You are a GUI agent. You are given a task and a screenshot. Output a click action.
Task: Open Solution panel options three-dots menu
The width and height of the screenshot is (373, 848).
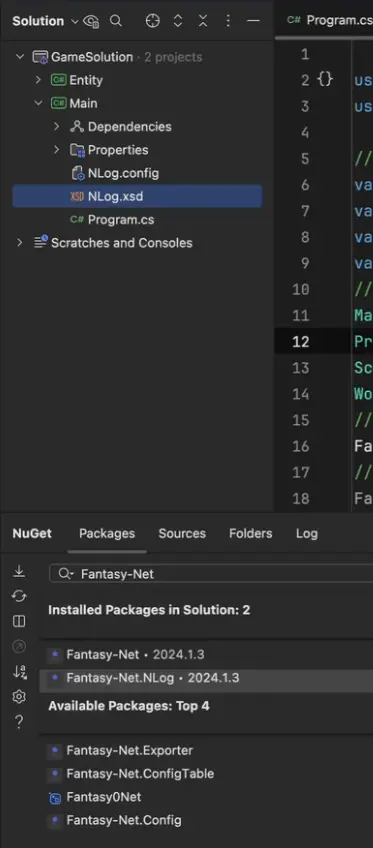pyautogui.click(x=228, y=21)
